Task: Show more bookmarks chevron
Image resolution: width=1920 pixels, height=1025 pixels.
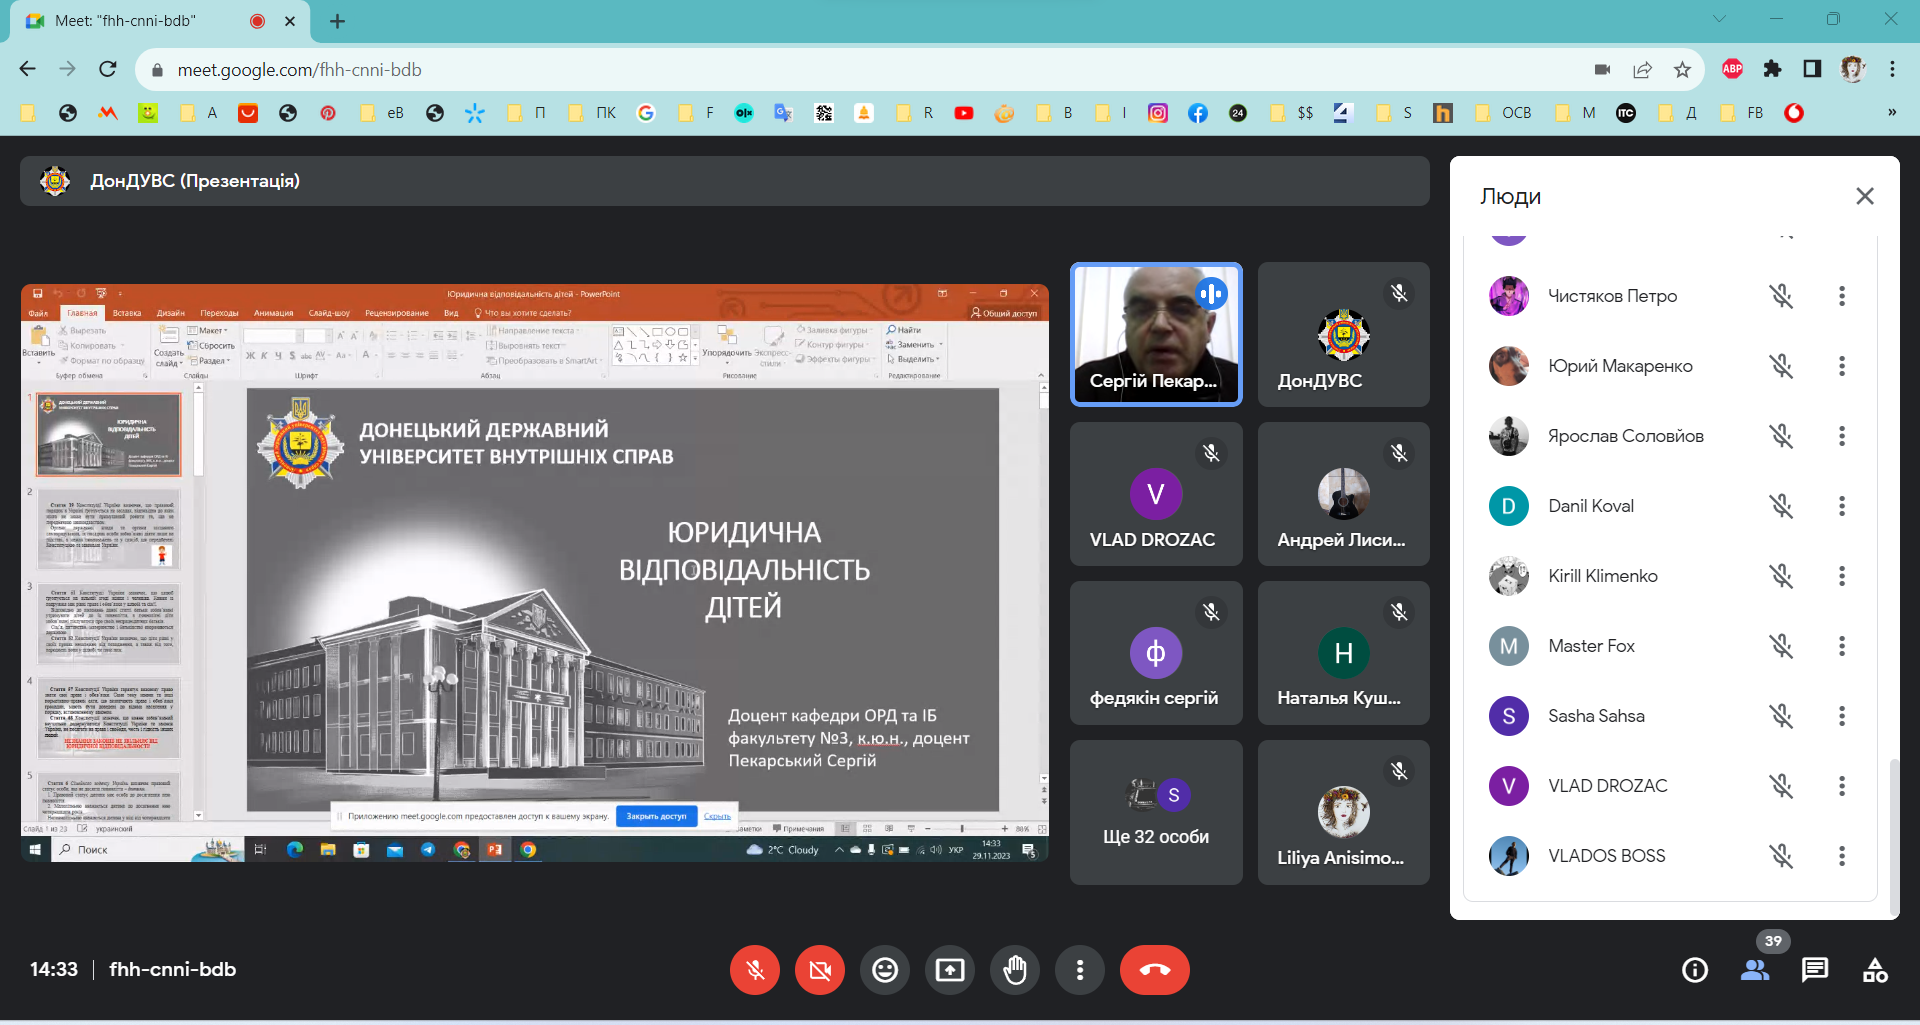Action: pos(1892,113)
